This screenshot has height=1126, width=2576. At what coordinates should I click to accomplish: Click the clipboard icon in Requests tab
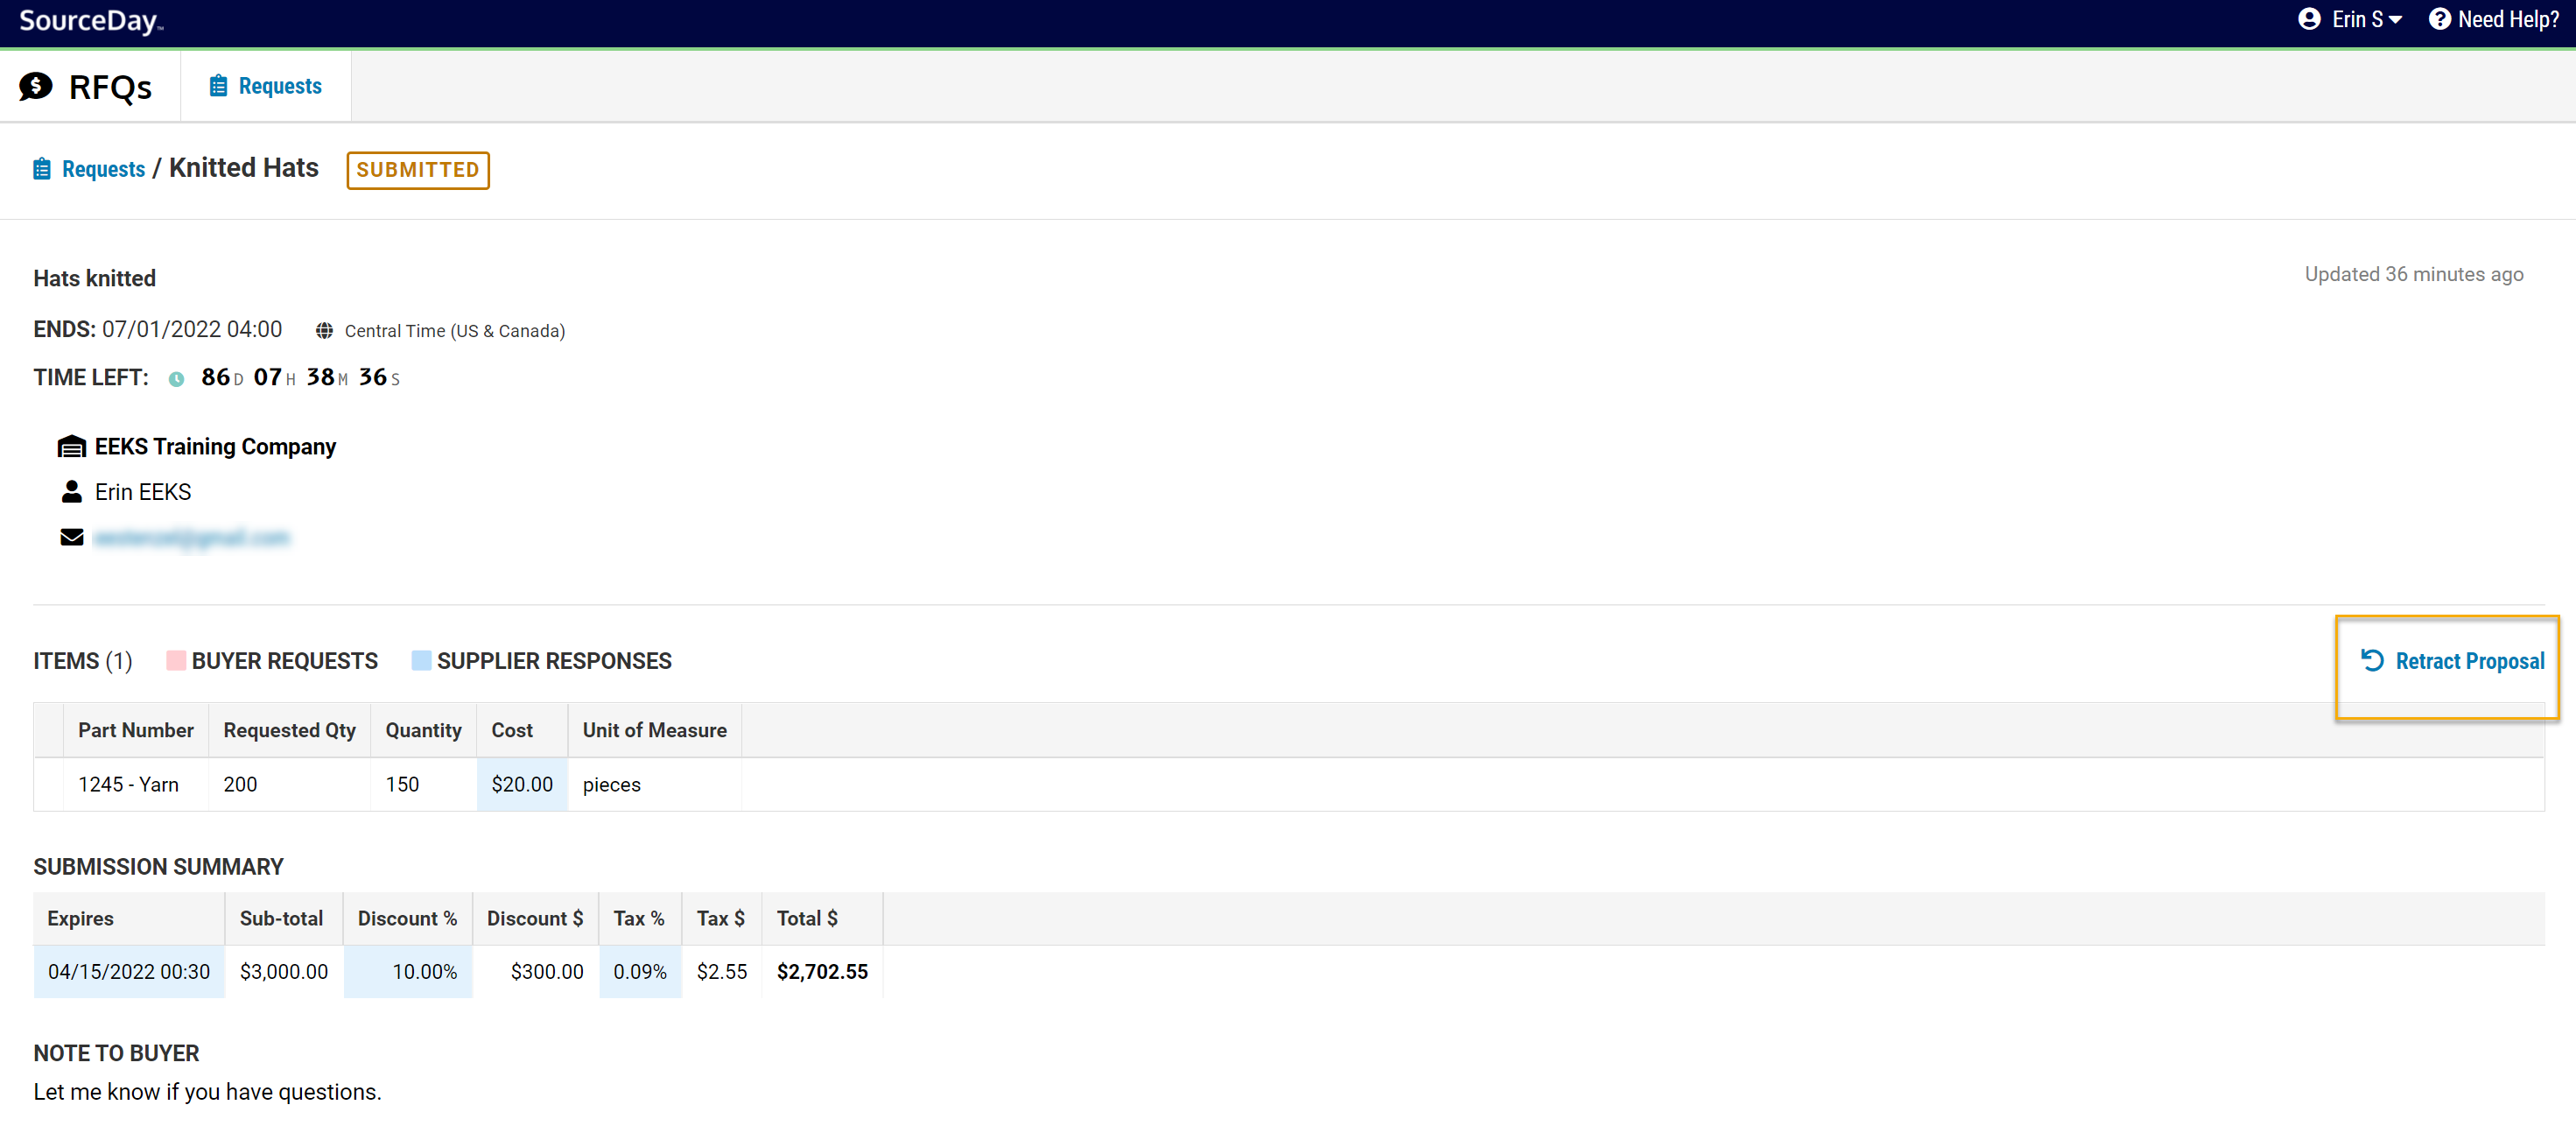[218, 86]
